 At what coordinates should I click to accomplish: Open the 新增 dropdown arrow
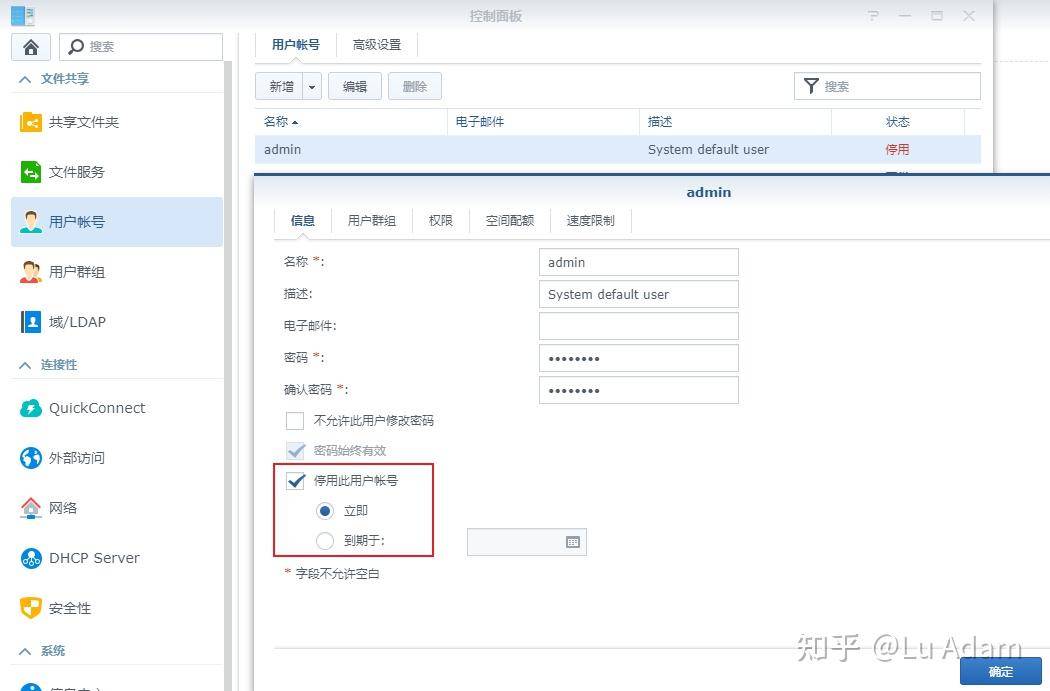point(312,86)
